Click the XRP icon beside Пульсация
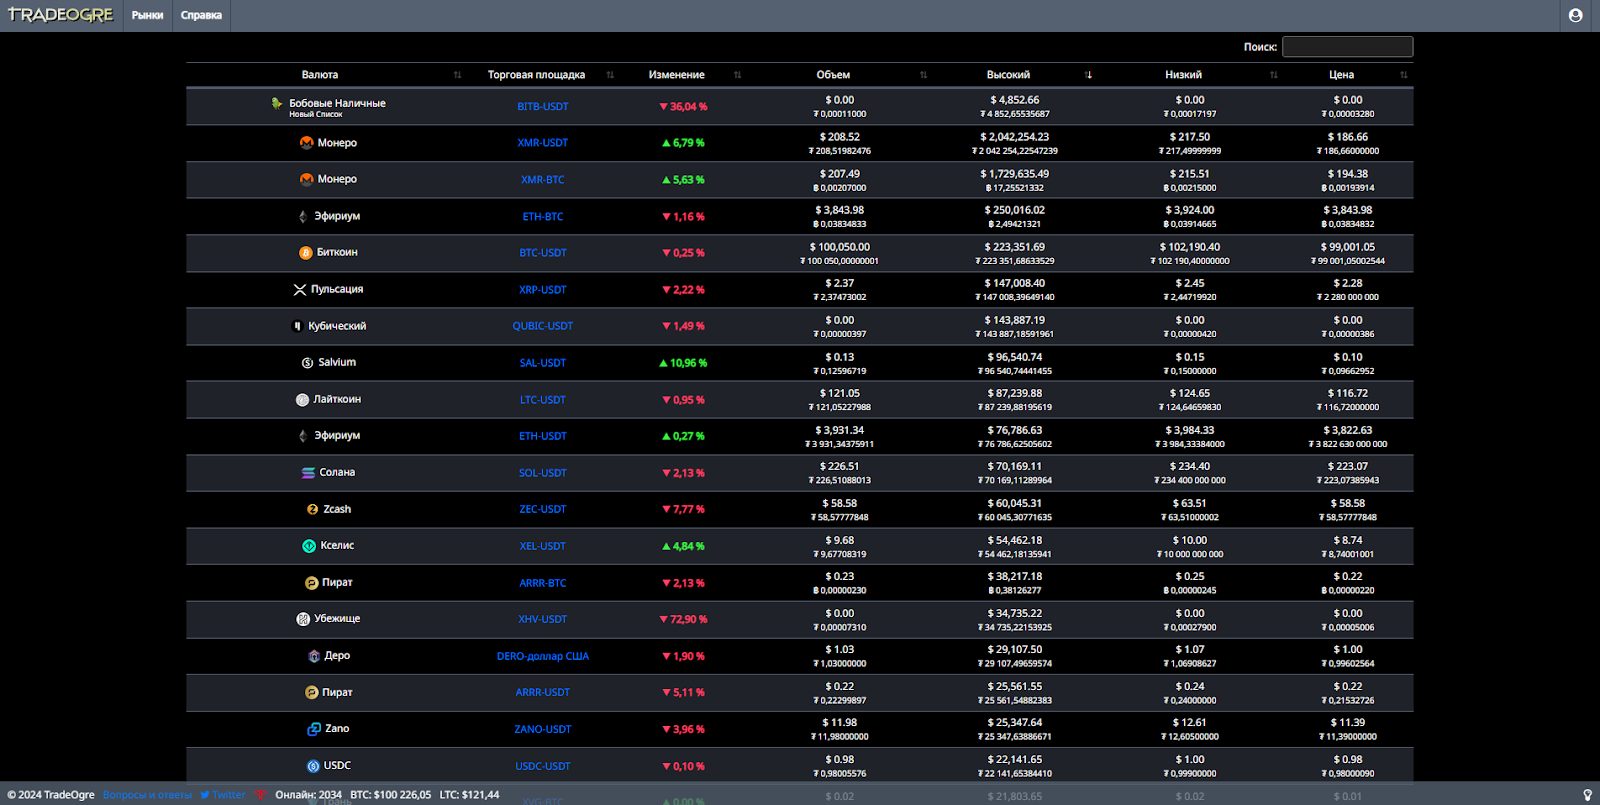The height and width of the screenshot is (805, 1600). tap(300, 289)
